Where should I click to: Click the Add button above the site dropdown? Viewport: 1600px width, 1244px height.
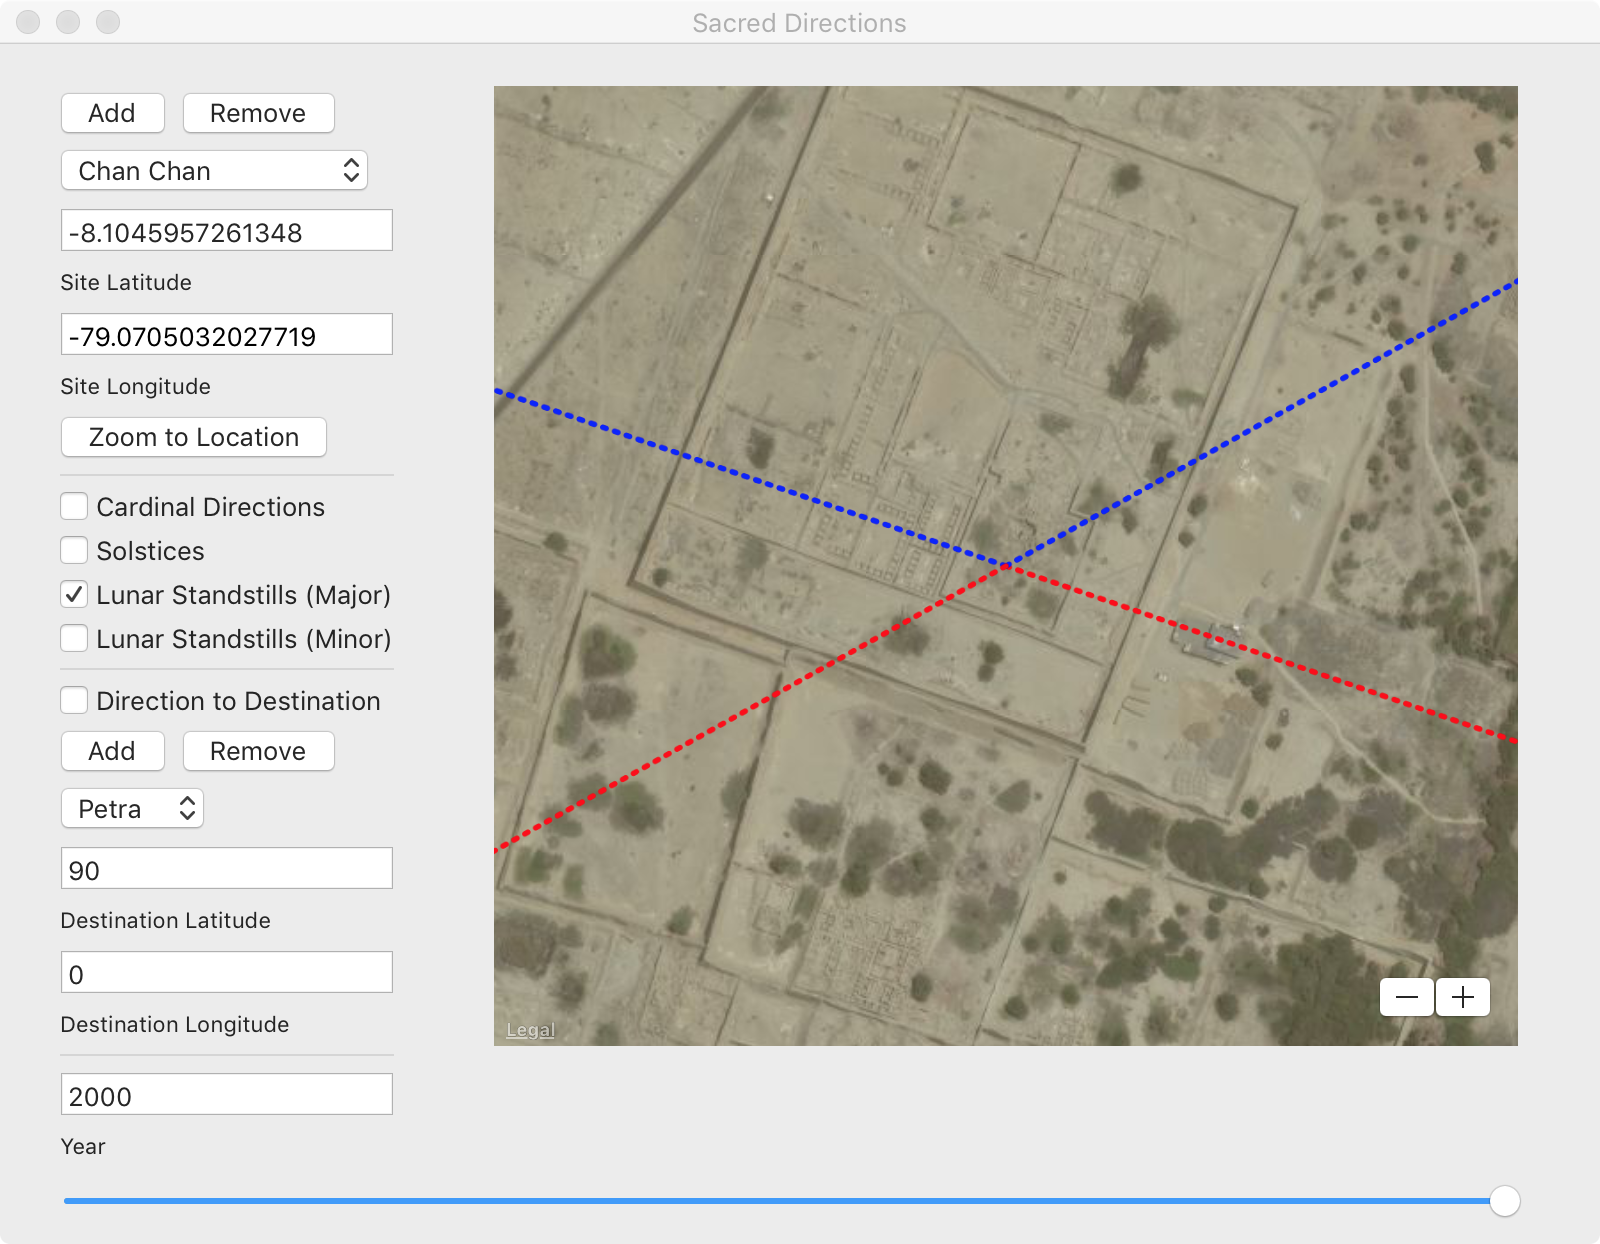click(x=112, y=113)
